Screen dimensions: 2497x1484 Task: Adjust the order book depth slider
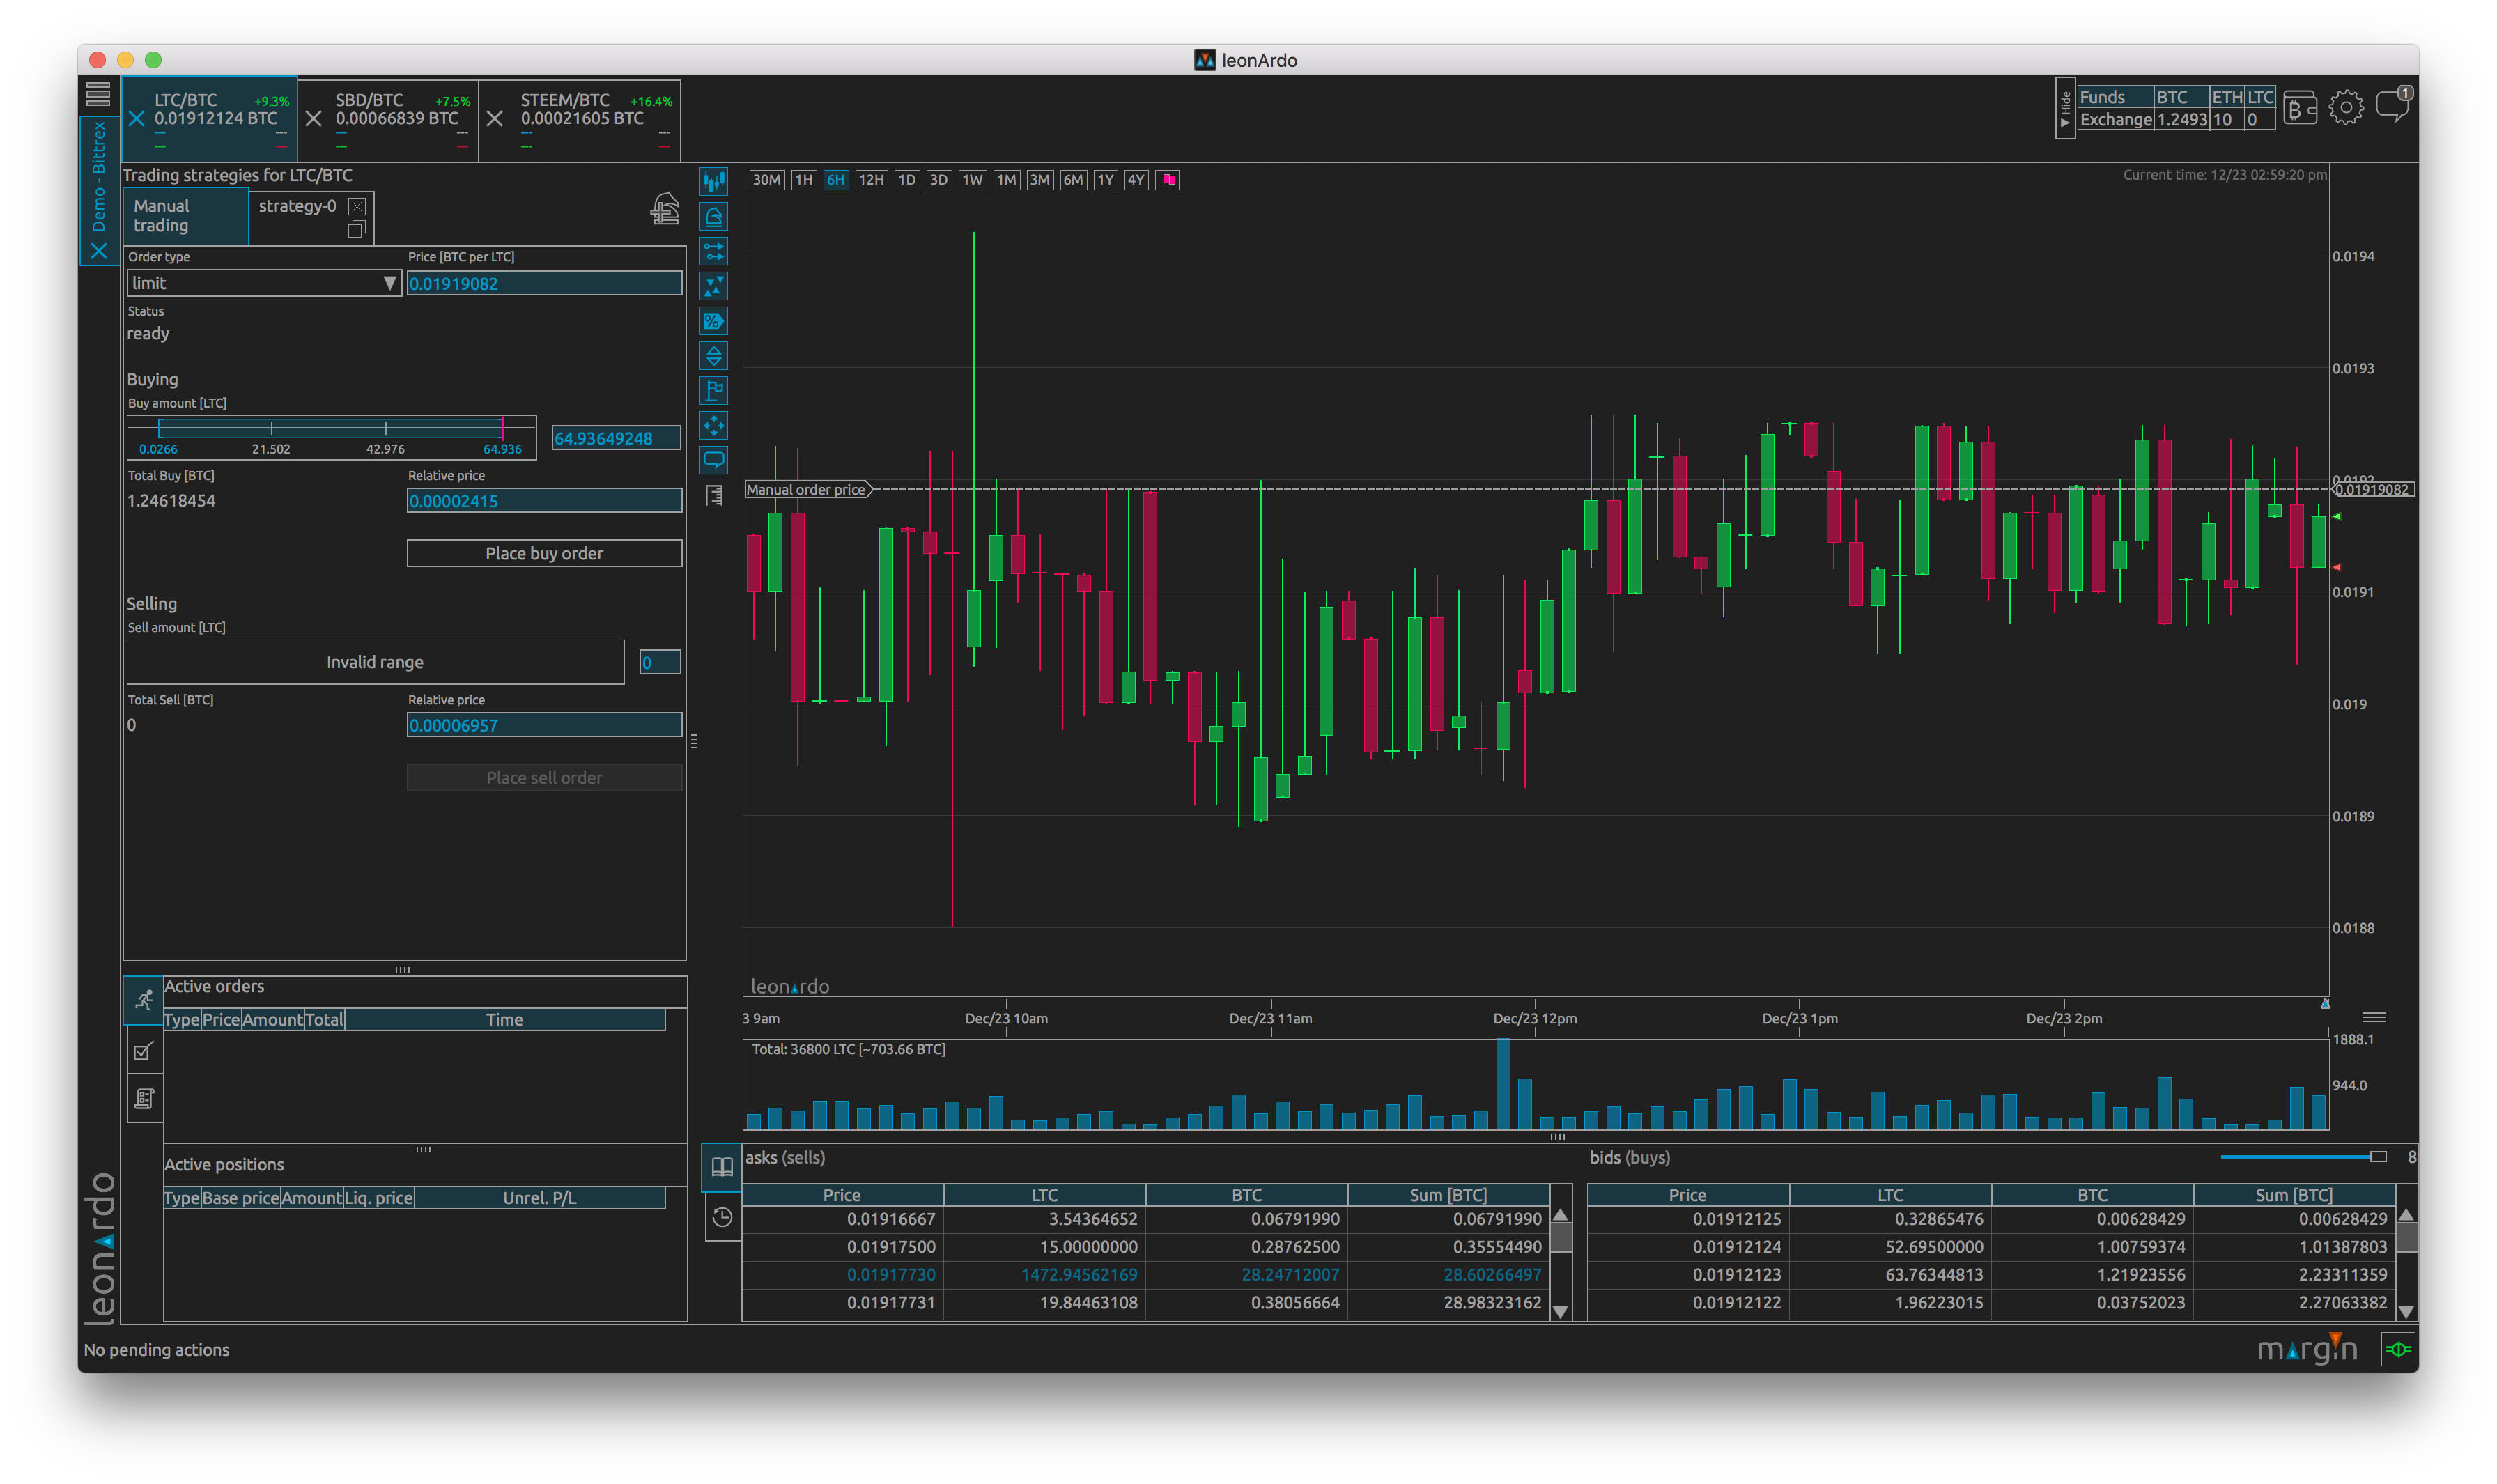point(2304,1157)
